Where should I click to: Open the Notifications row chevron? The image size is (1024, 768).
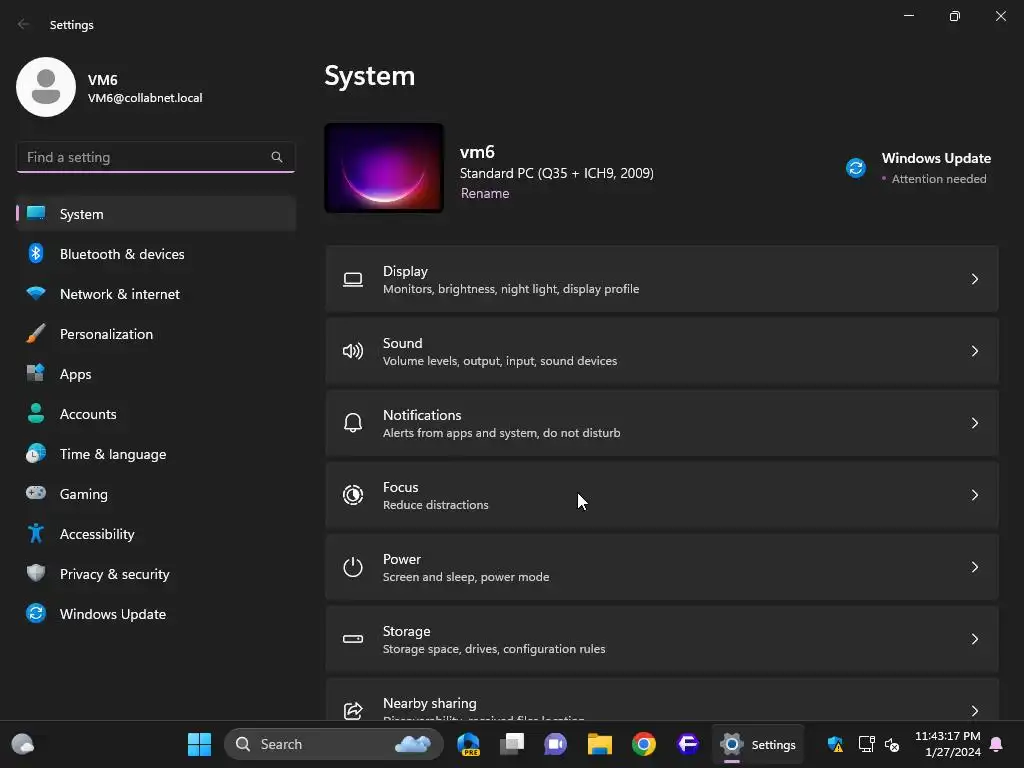[x=974, y=423]
